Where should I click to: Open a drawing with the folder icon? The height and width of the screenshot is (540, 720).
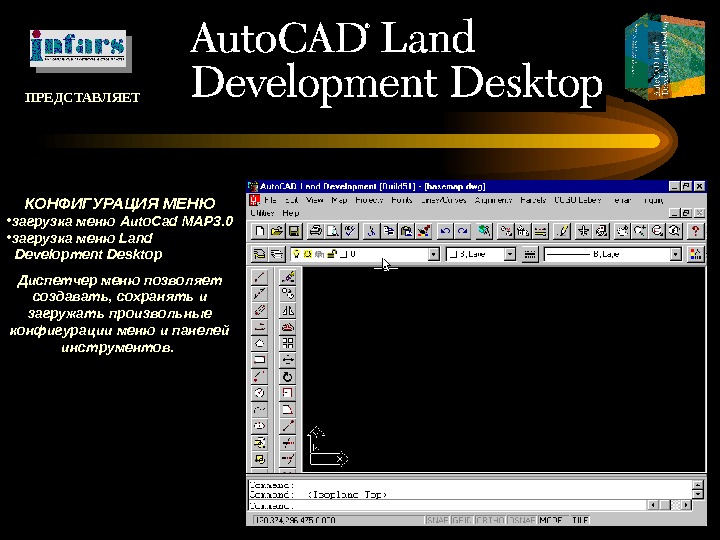(x=277, y=231)
